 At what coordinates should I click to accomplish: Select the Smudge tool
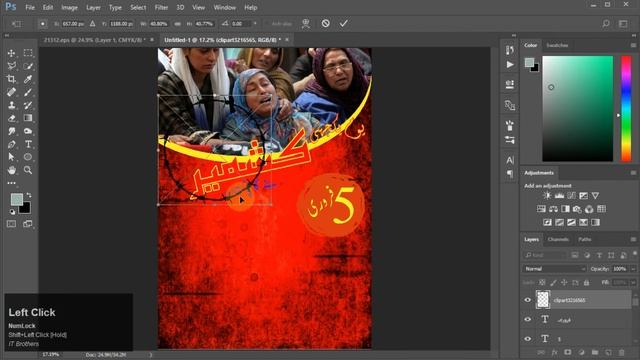[x=11, y=131]
